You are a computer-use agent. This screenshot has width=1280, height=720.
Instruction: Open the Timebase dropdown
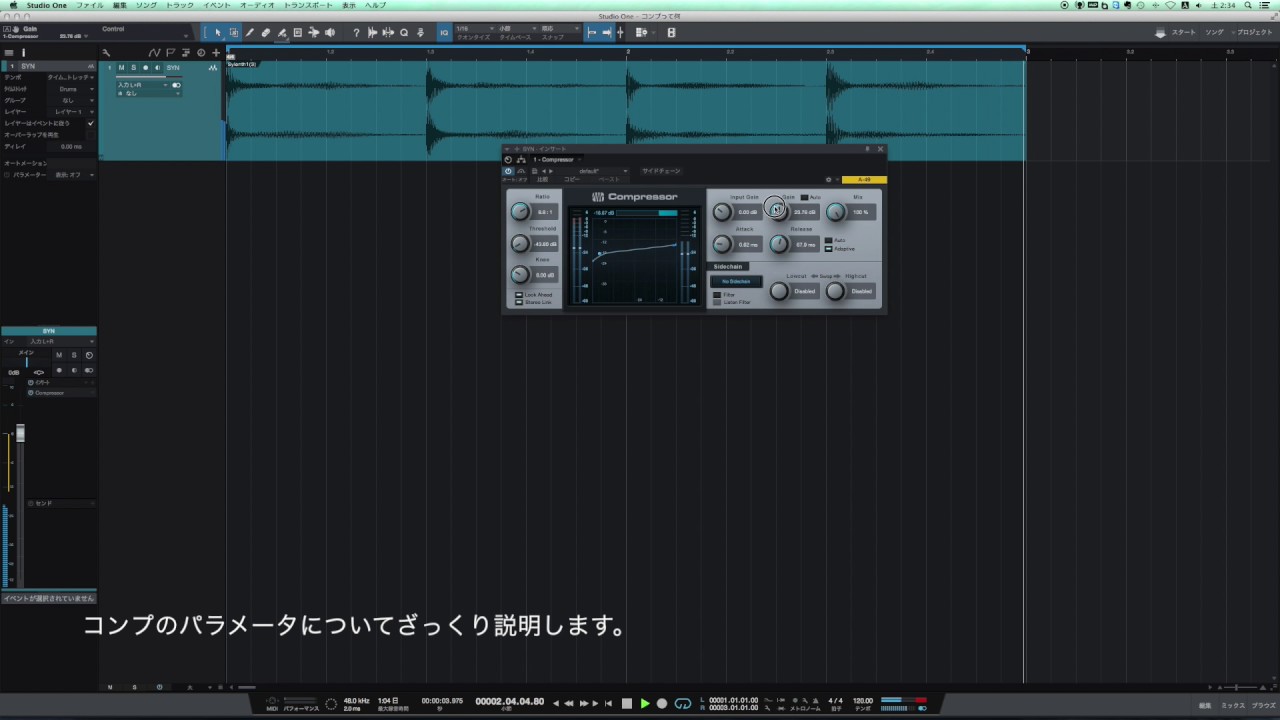pos(518,28)
